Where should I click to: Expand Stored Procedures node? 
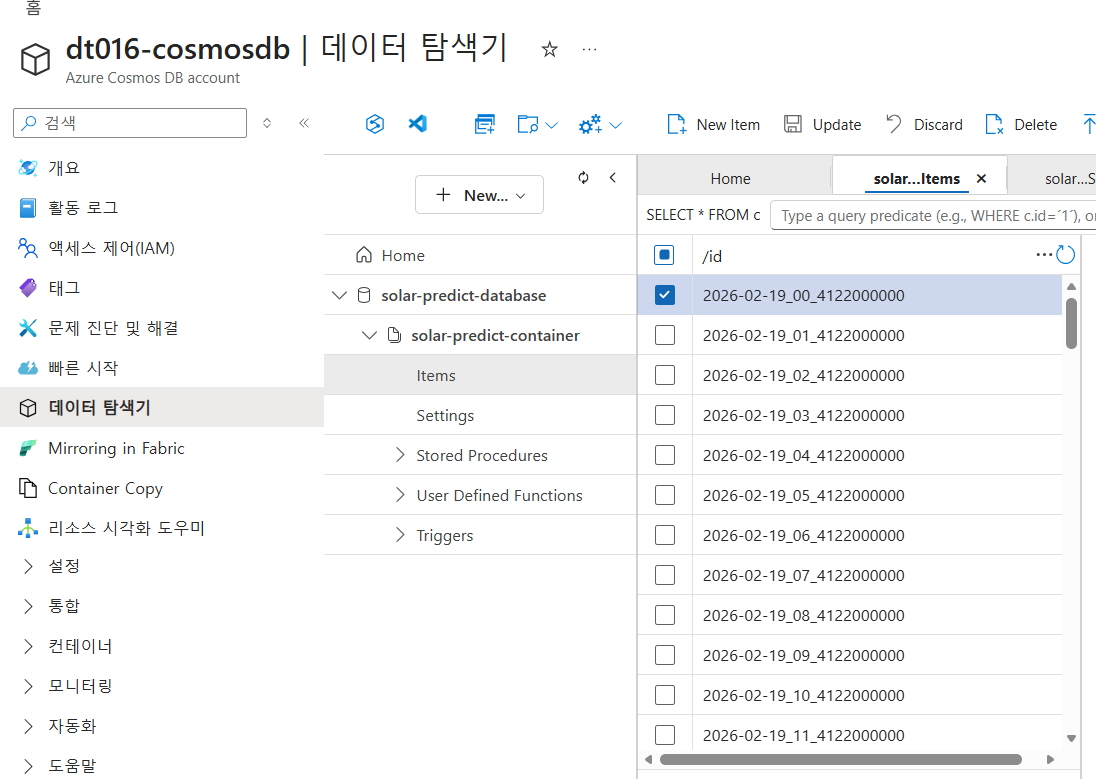click(400, 455)
